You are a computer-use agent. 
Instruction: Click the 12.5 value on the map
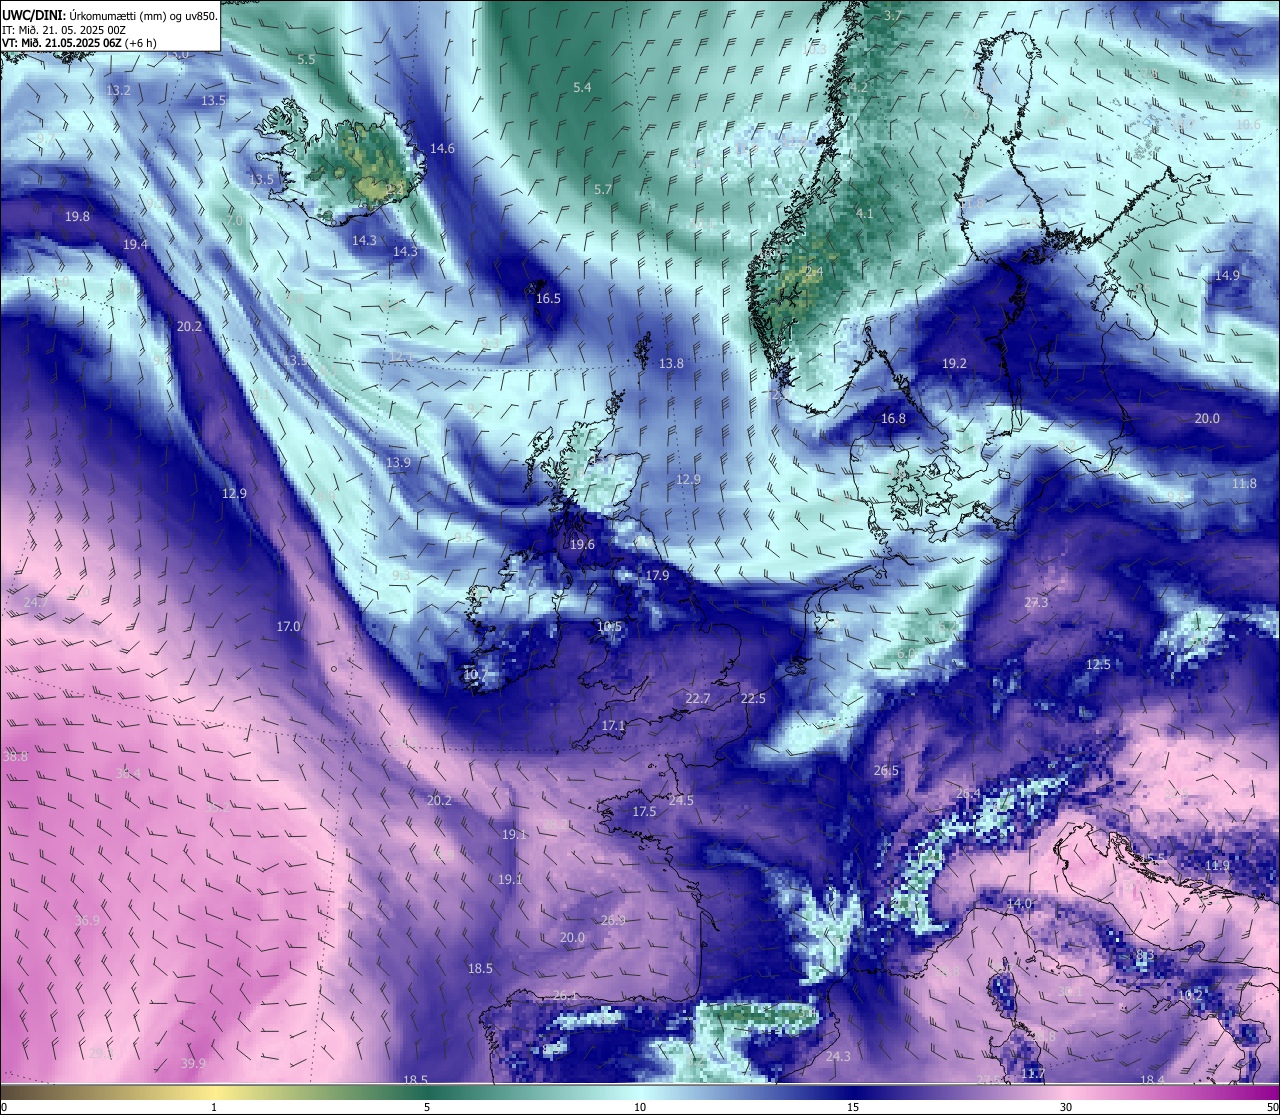click(x=1098, y=664)
